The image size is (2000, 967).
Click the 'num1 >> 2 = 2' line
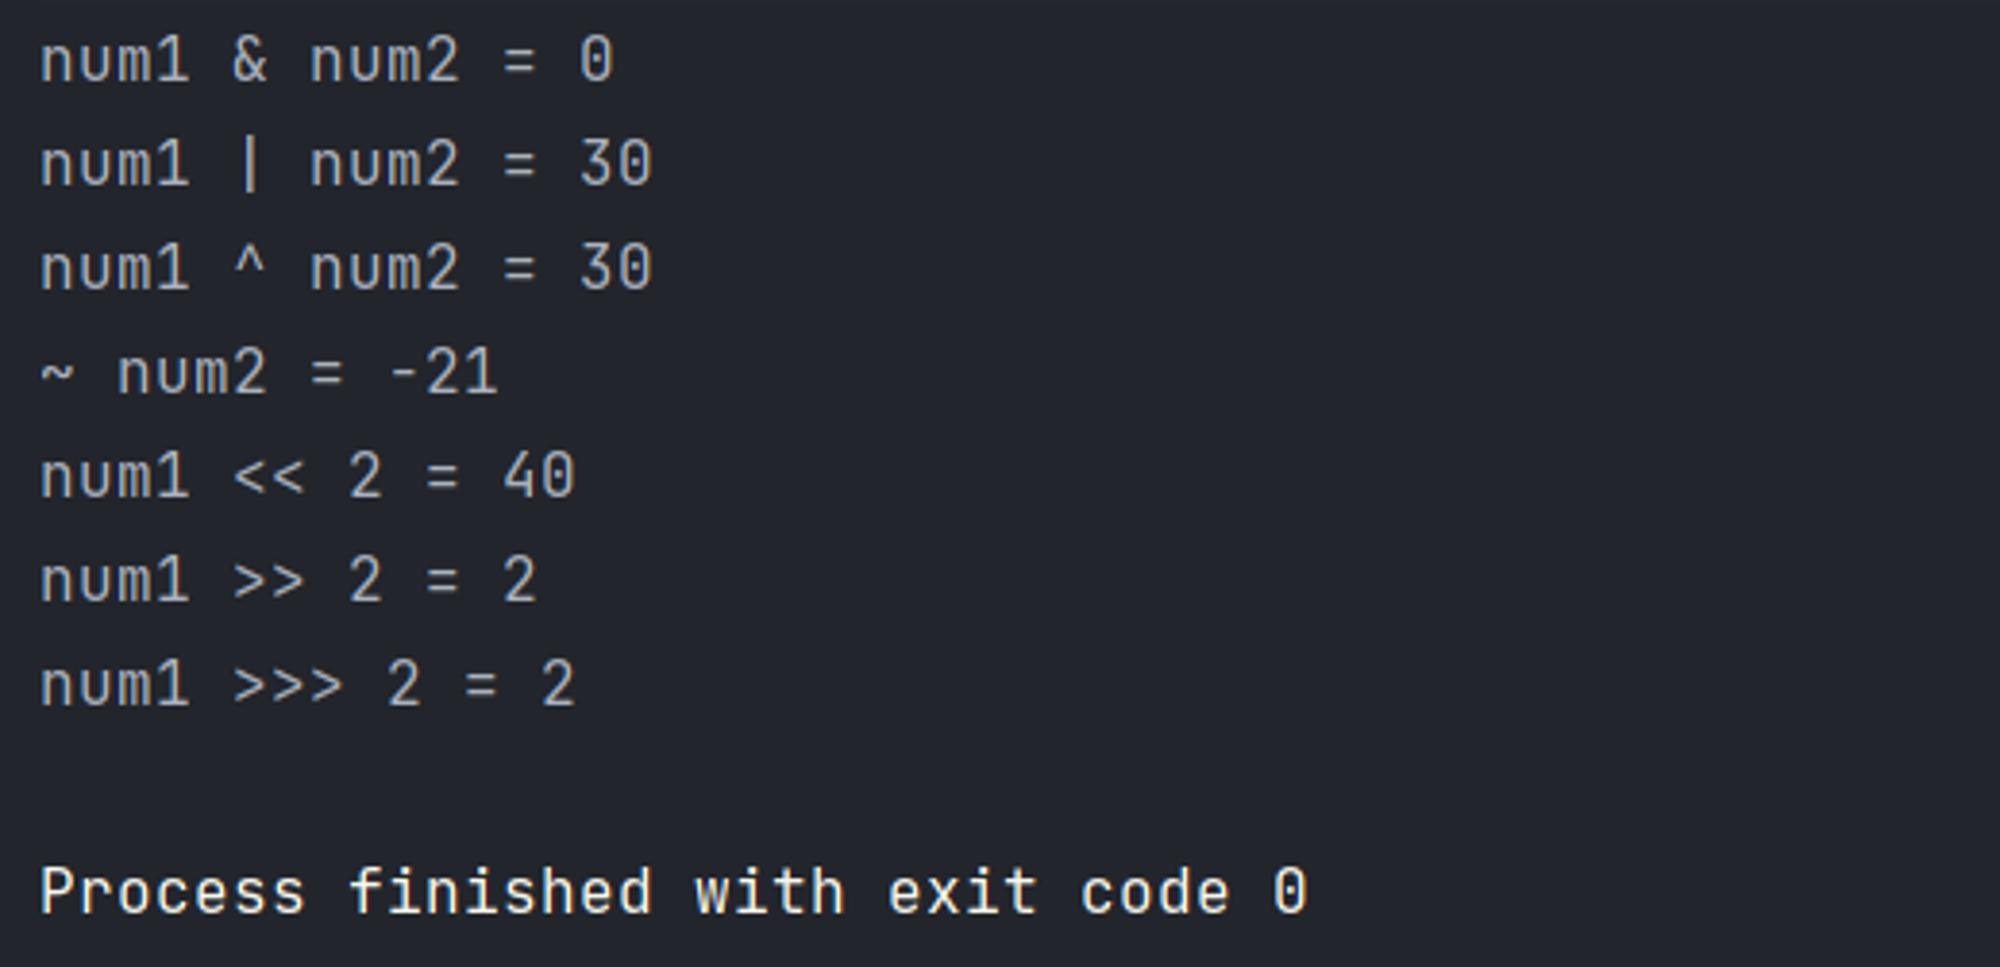point(289,580)
